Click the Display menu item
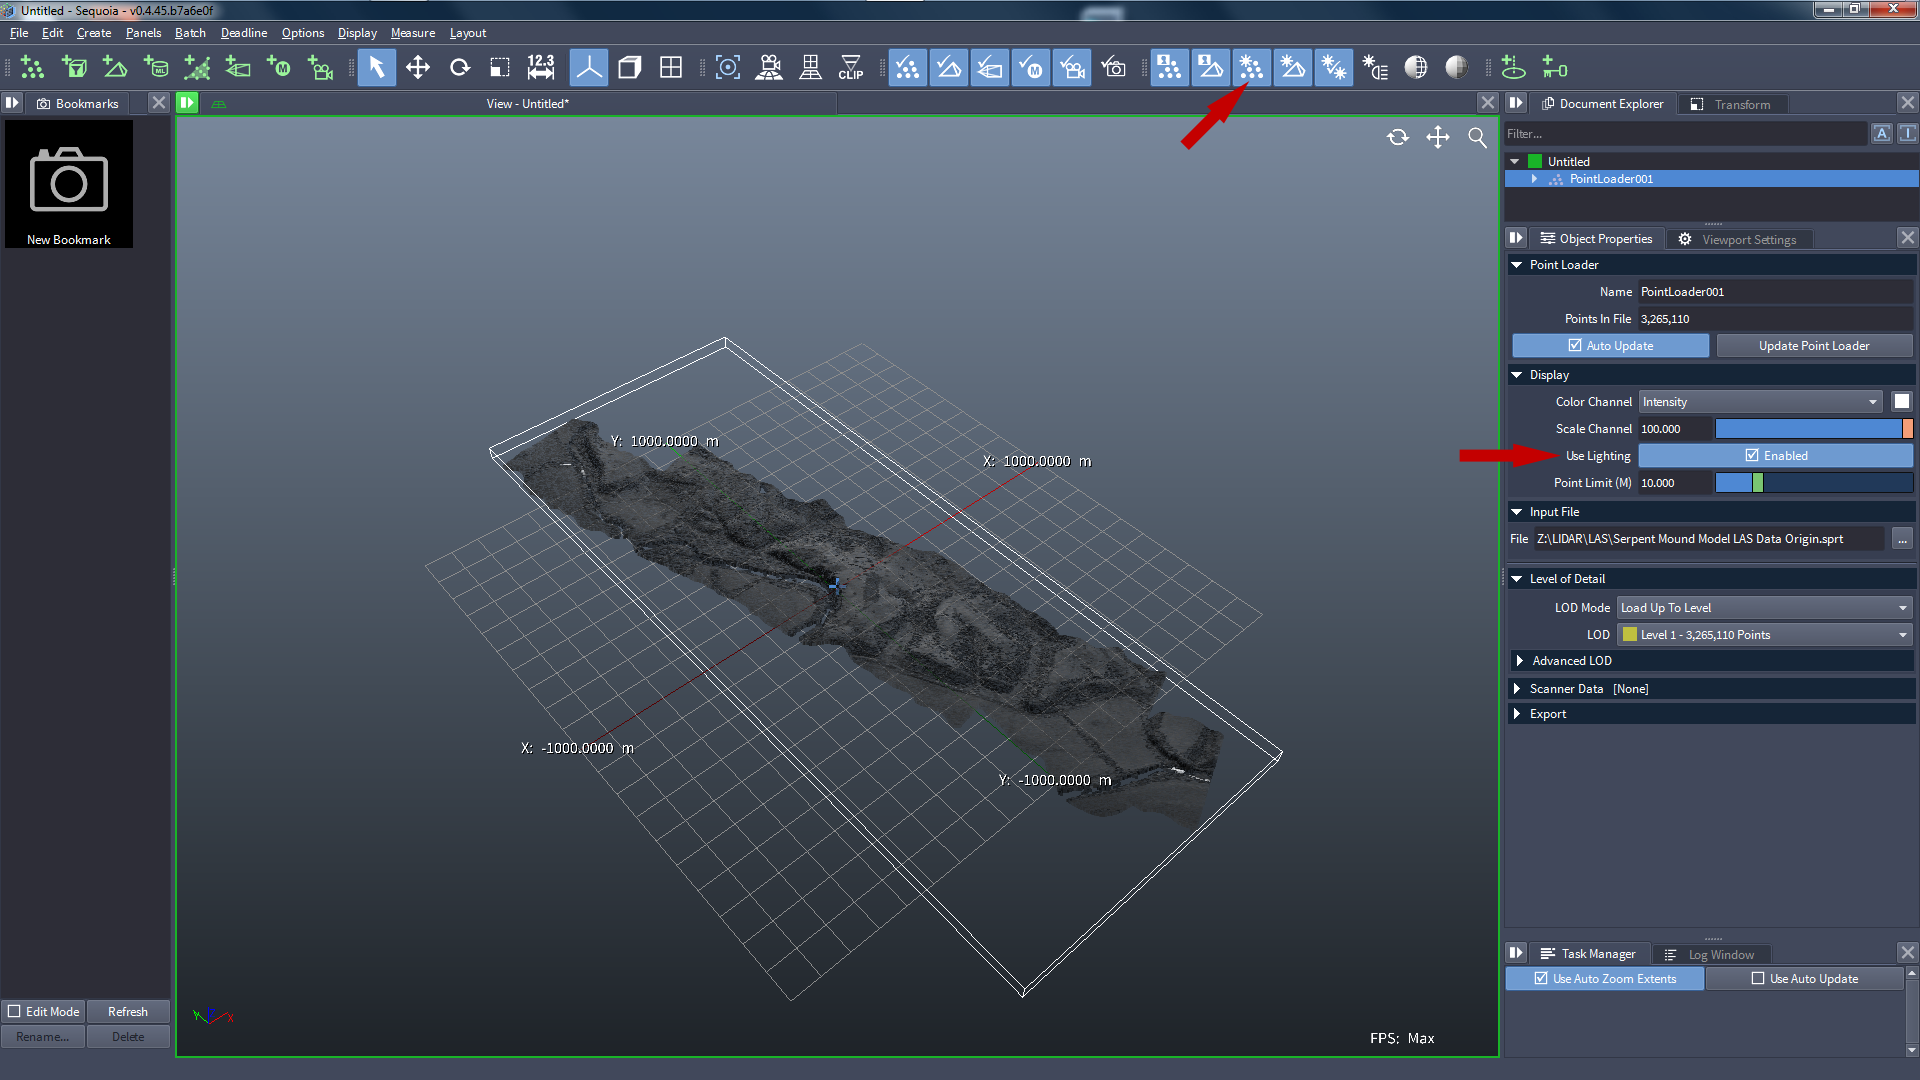1920x1080 pixels. (x=356, y=33)
